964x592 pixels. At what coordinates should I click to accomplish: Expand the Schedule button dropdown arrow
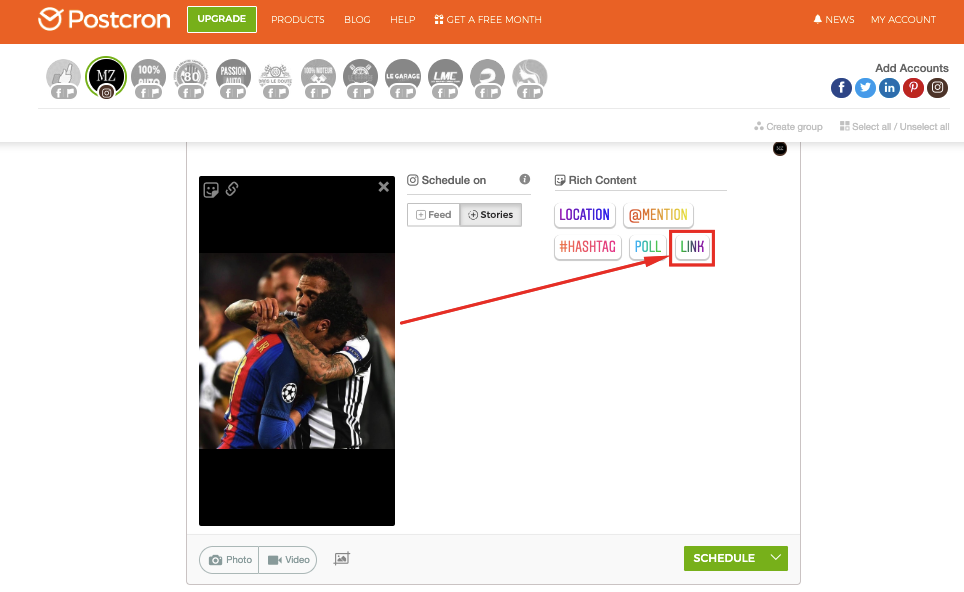point(776,558)
